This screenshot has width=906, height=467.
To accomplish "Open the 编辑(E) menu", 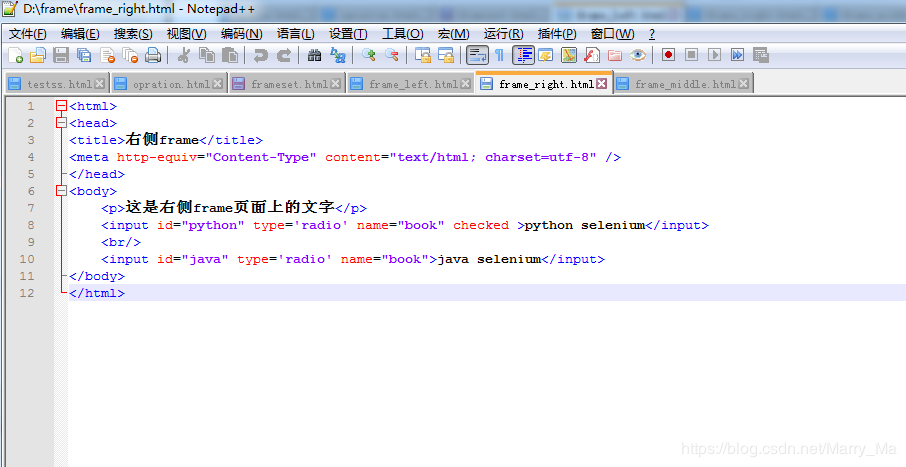I will click(x=80, y=34).
